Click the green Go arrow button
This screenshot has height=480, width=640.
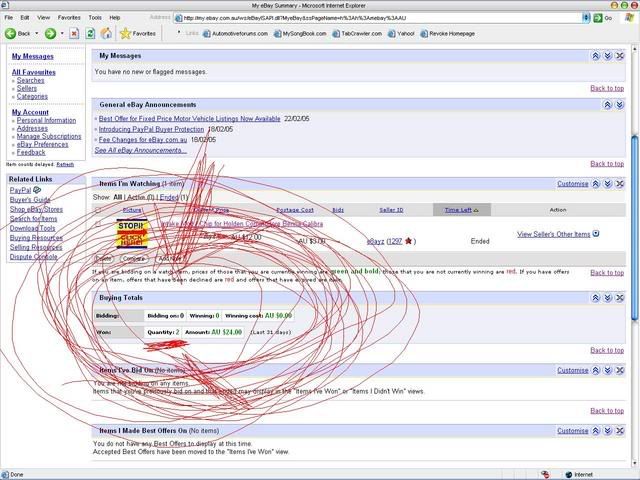tap(598, 18)
